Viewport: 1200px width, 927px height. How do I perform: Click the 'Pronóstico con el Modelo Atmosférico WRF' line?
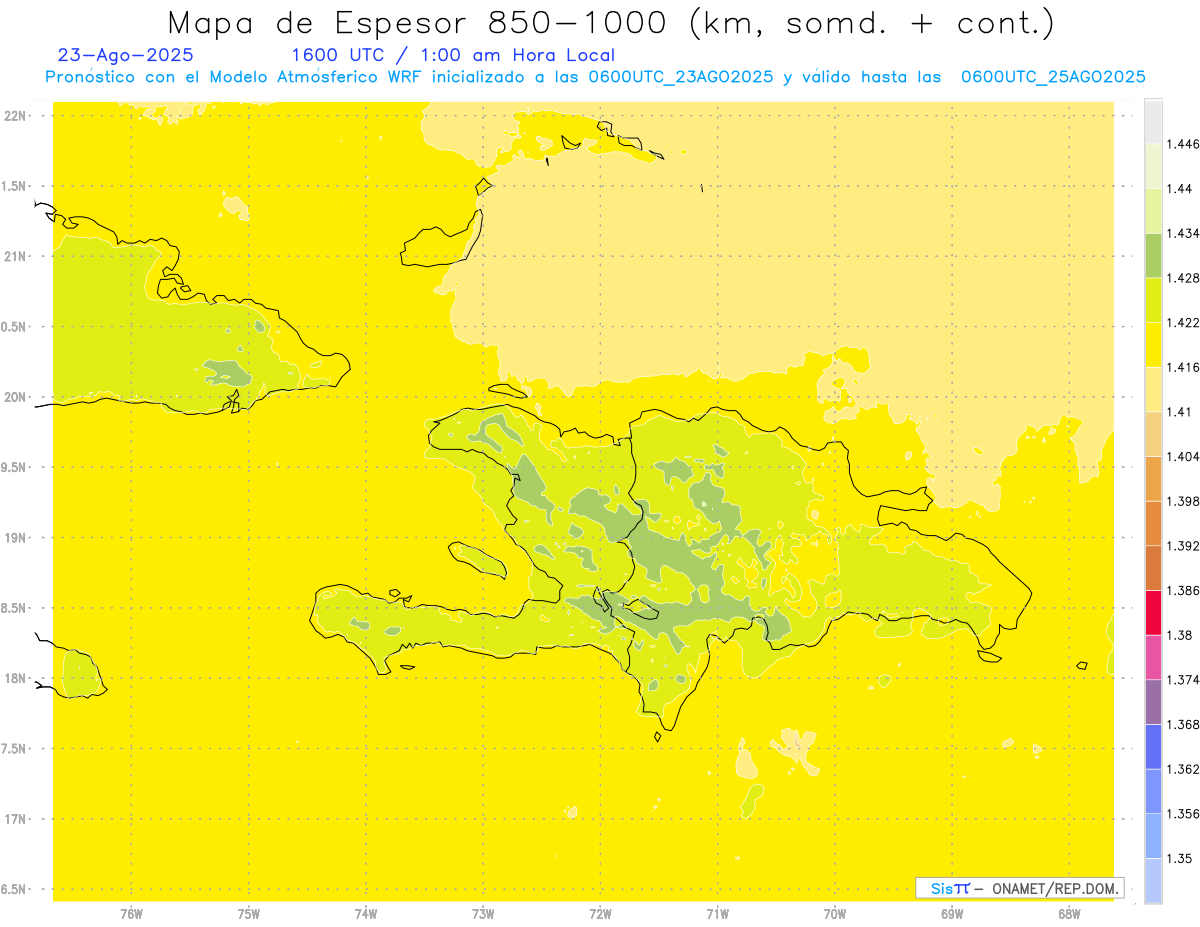tap(595, 77)
